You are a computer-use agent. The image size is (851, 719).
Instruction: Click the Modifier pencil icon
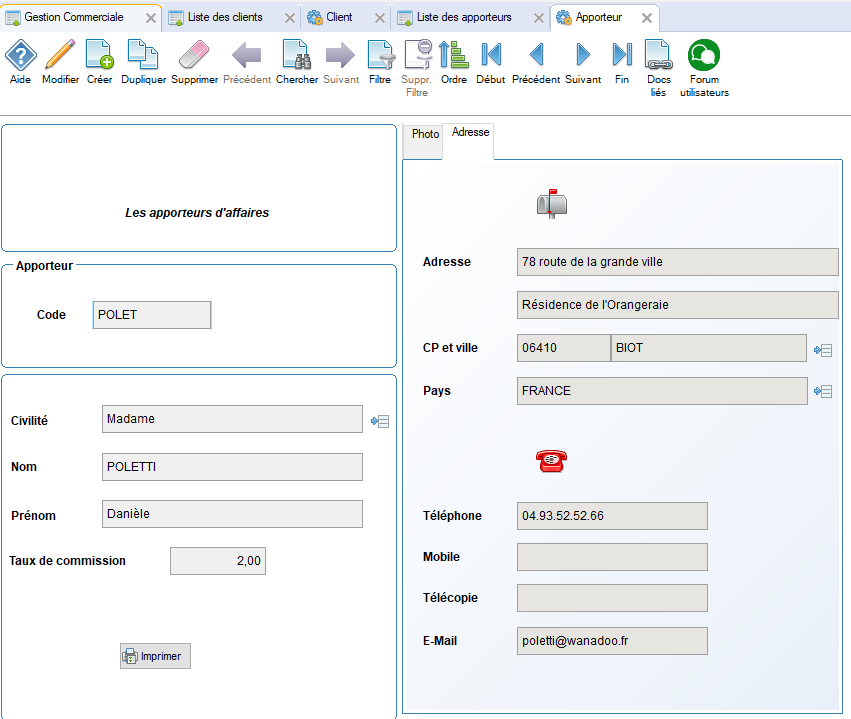pyautogui.click(x=60, y=55)
